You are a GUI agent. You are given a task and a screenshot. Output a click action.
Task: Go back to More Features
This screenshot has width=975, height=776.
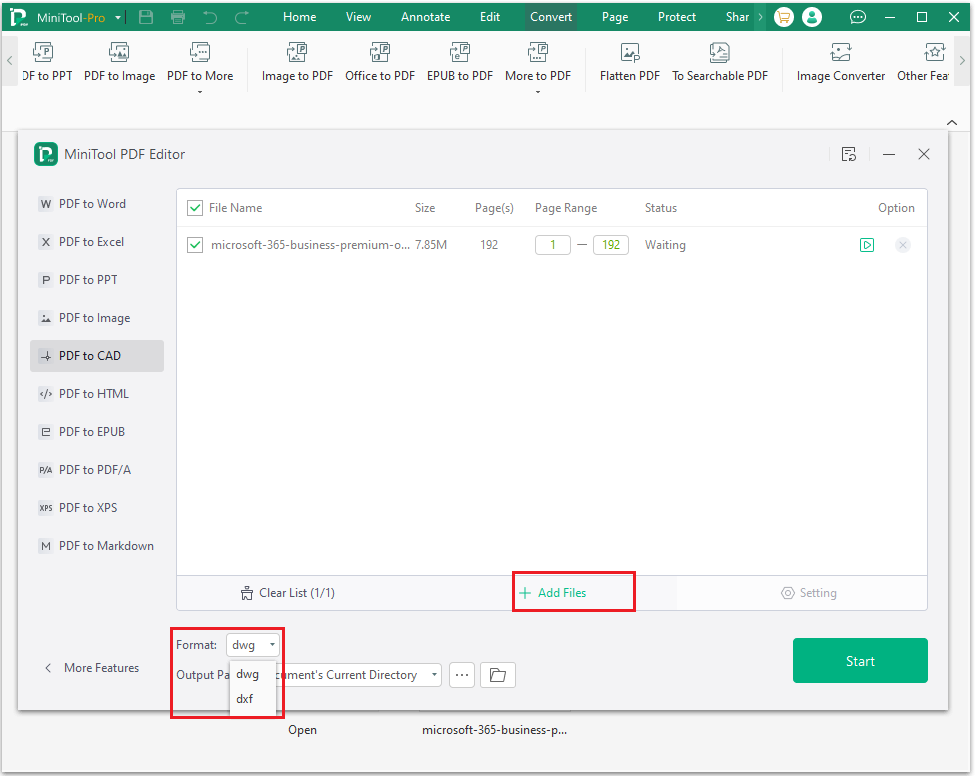pyautogui.click(x=92, y=668)
